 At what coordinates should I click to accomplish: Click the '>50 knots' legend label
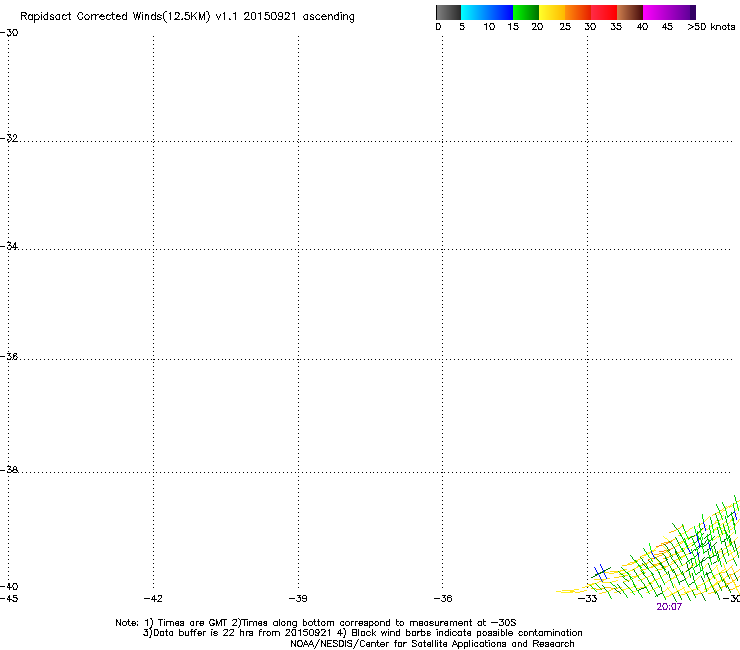[711, 27]
